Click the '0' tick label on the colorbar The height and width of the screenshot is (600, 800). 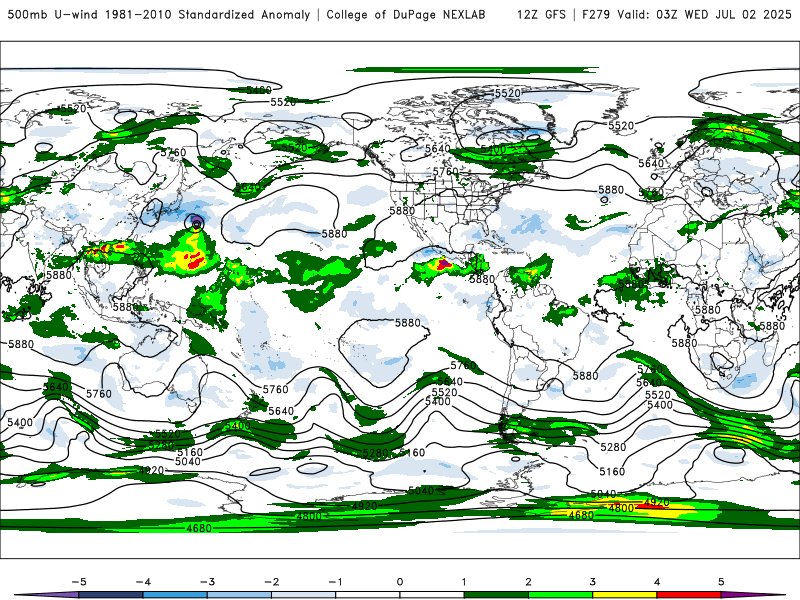click(x=400, y=582)
